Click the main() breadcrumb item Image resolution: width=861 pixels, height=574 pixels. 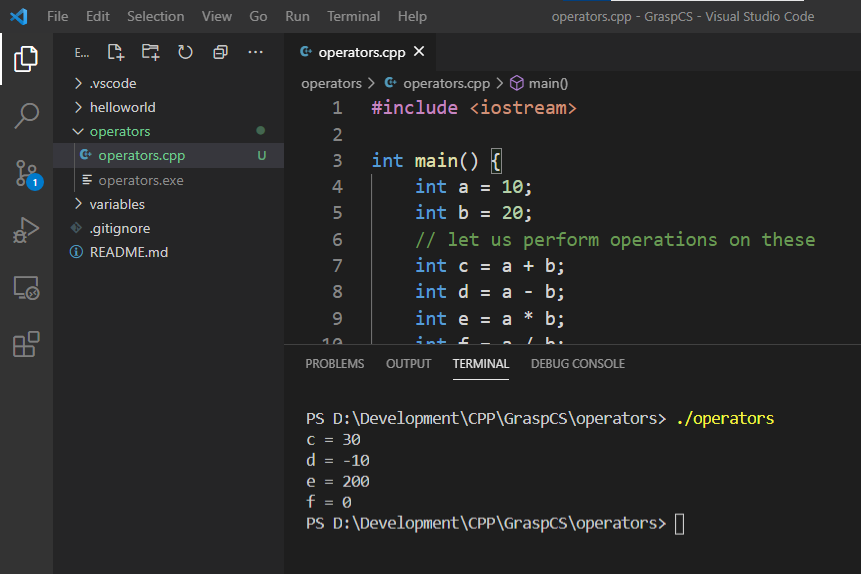pos(548,83)
